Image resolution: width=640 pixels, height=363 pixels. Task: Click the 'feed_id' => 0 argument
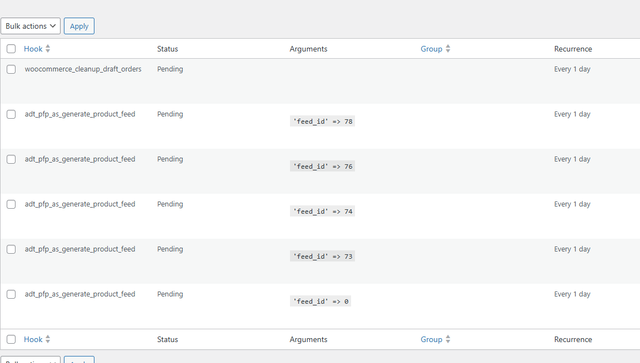pos(320,301)
